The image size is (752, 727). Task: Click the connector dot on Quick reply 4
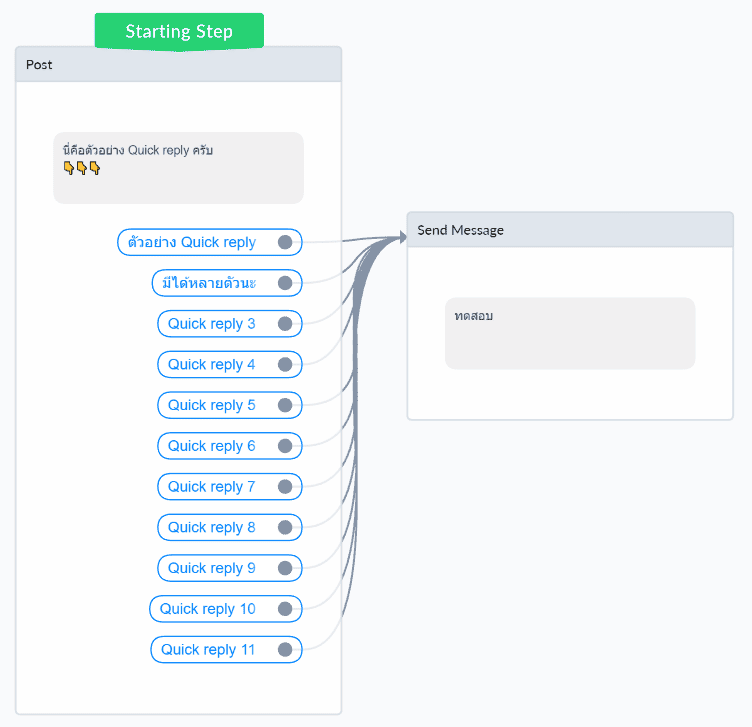click(285, 365)
